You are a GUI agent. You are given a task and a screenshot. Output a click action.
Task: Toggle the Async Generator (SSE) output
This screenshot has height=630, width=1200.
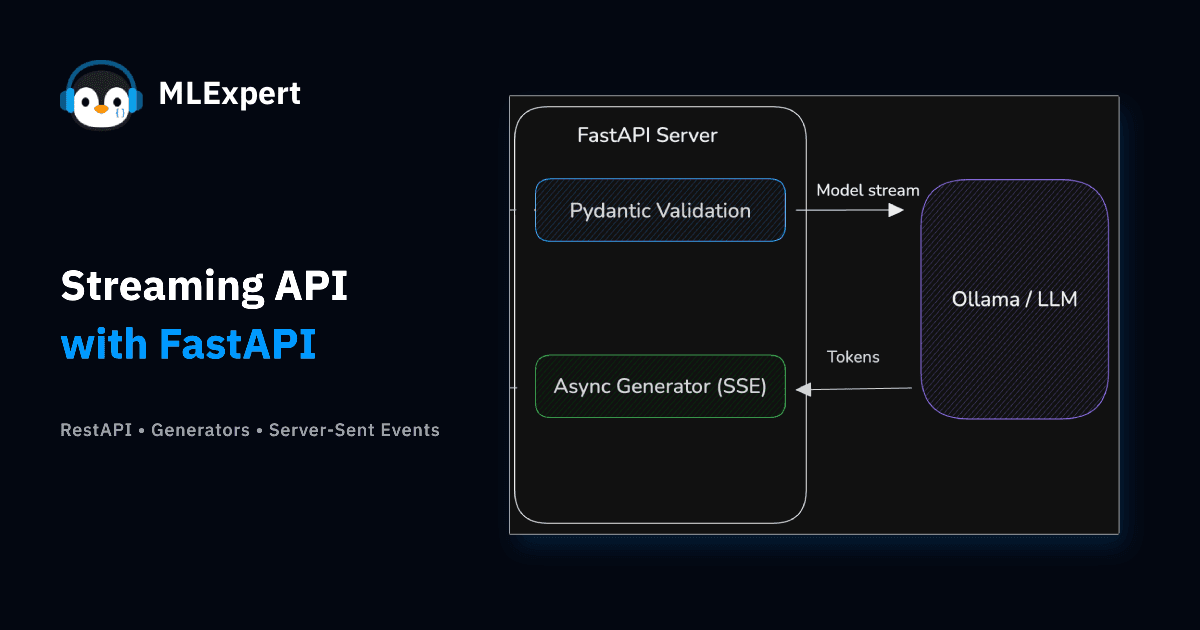point(660,386)
